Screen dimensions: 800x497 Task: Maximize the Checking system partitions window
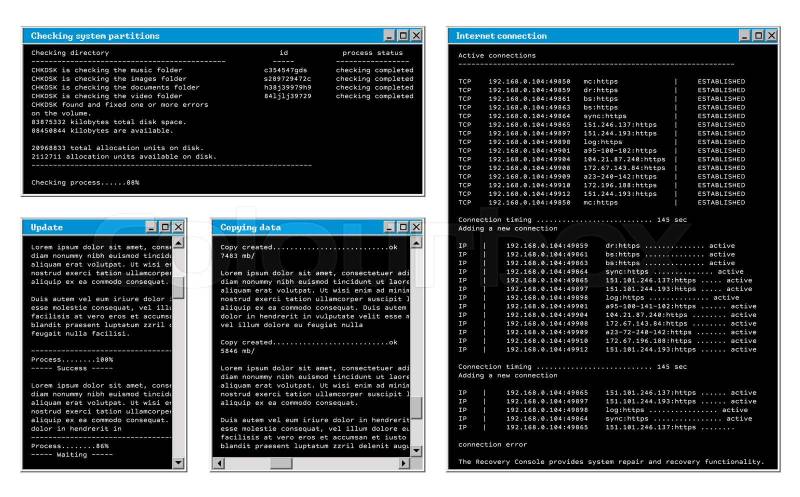click(x=403, y=35)
